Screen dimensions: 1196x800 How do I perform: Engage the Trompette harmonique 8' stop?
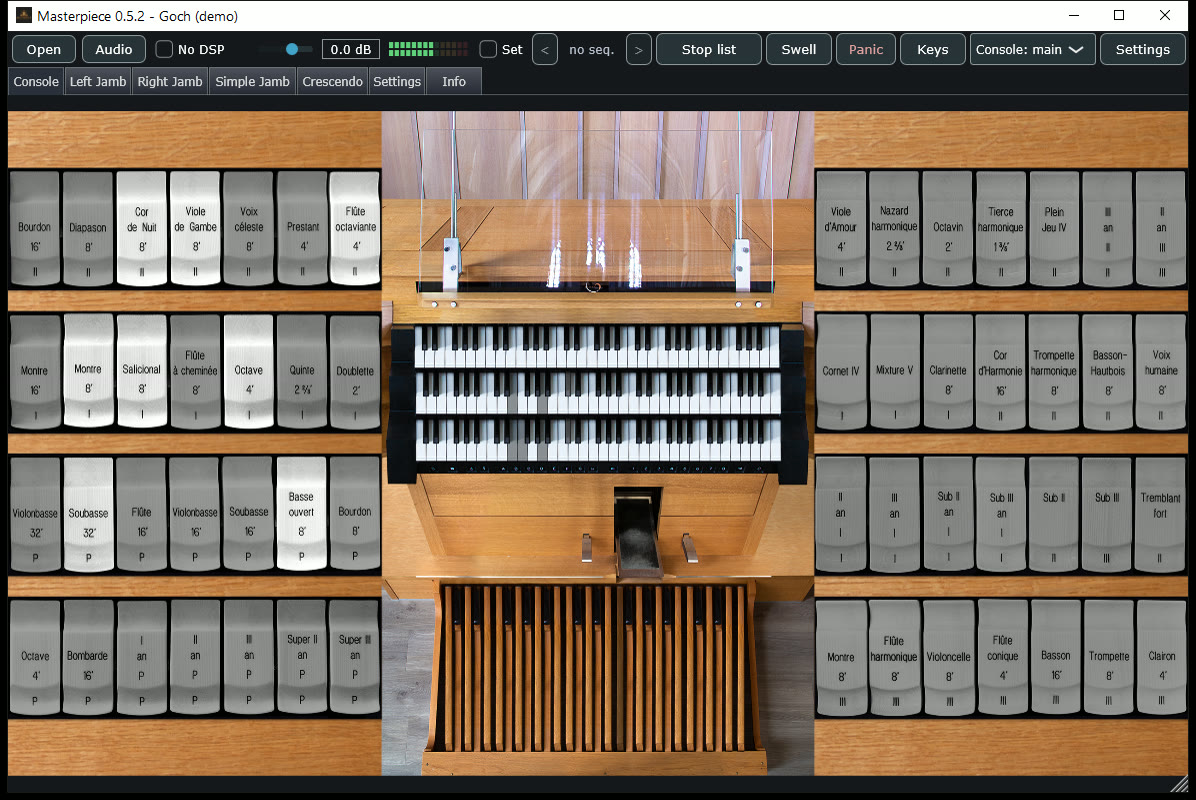pos(1054,372)
